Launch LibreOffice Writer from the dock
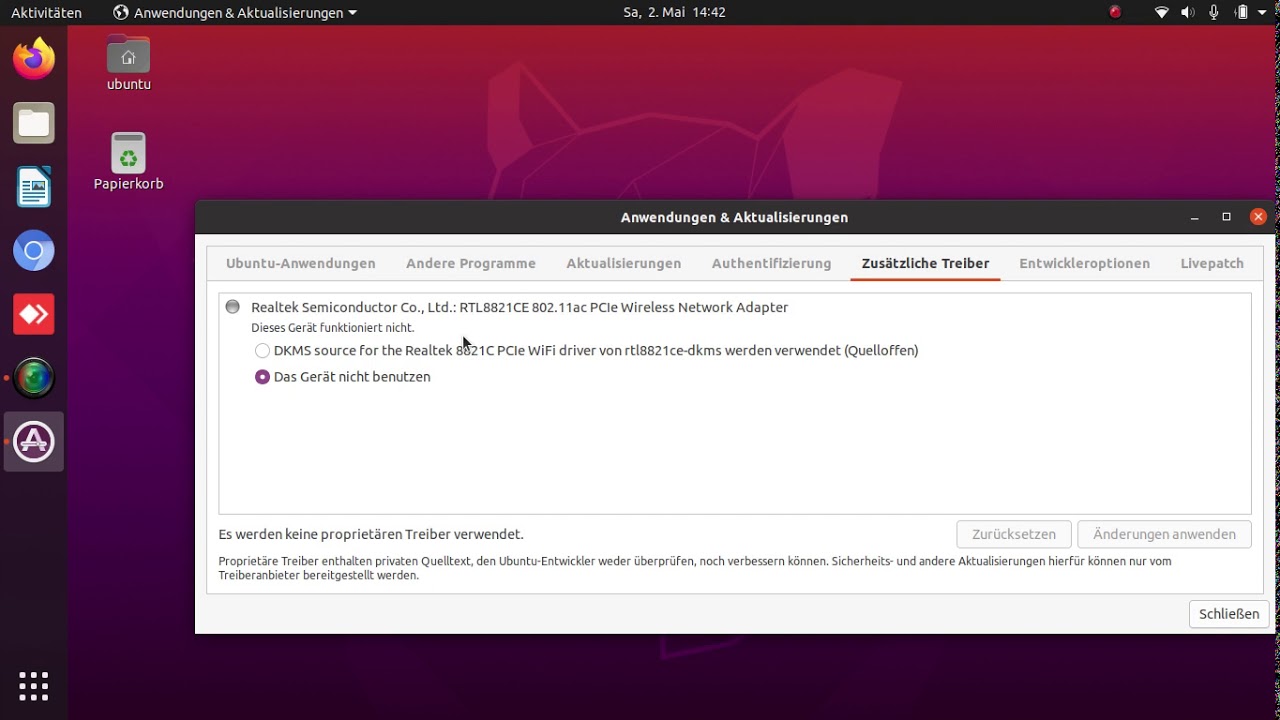 coord(34,187)
